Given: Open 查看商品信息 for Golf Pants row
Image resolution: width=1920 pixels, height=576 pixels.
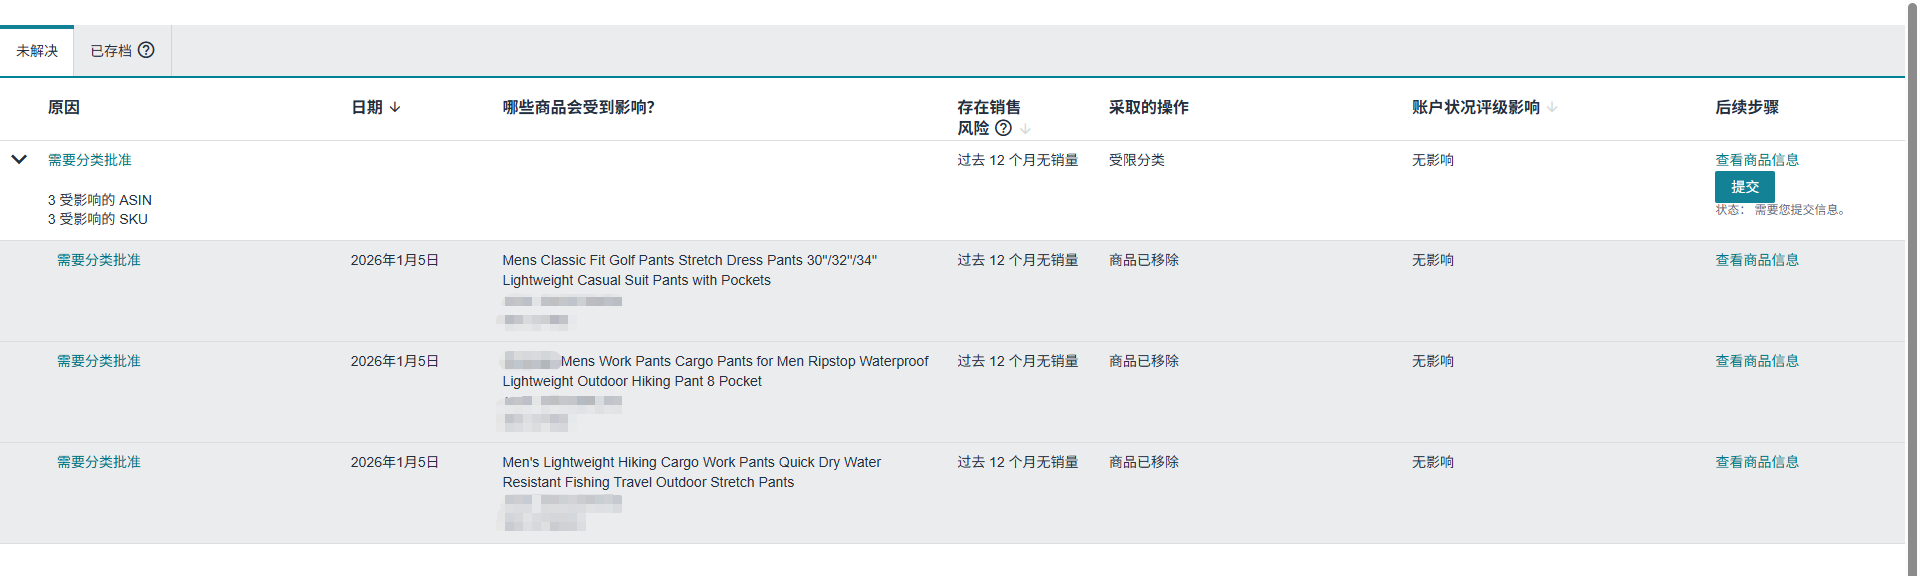Looking at the screenshot, I should [x=1756, y=260].
